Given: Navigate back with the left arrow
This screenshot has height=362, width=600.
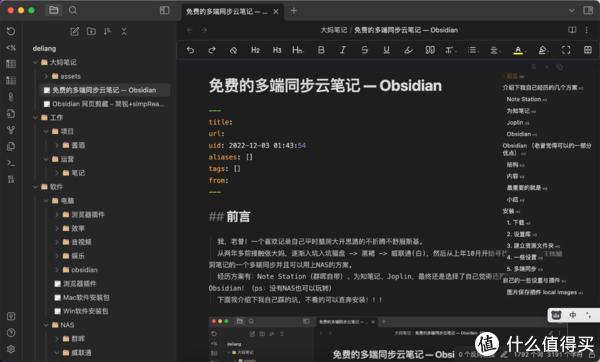Looking at the screenshot, I should pyautogui.click(x=189, y=30).
